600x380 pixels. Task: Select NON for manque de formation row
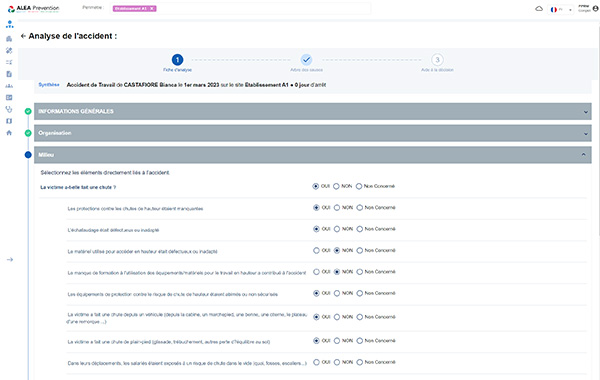pos(337,272)
